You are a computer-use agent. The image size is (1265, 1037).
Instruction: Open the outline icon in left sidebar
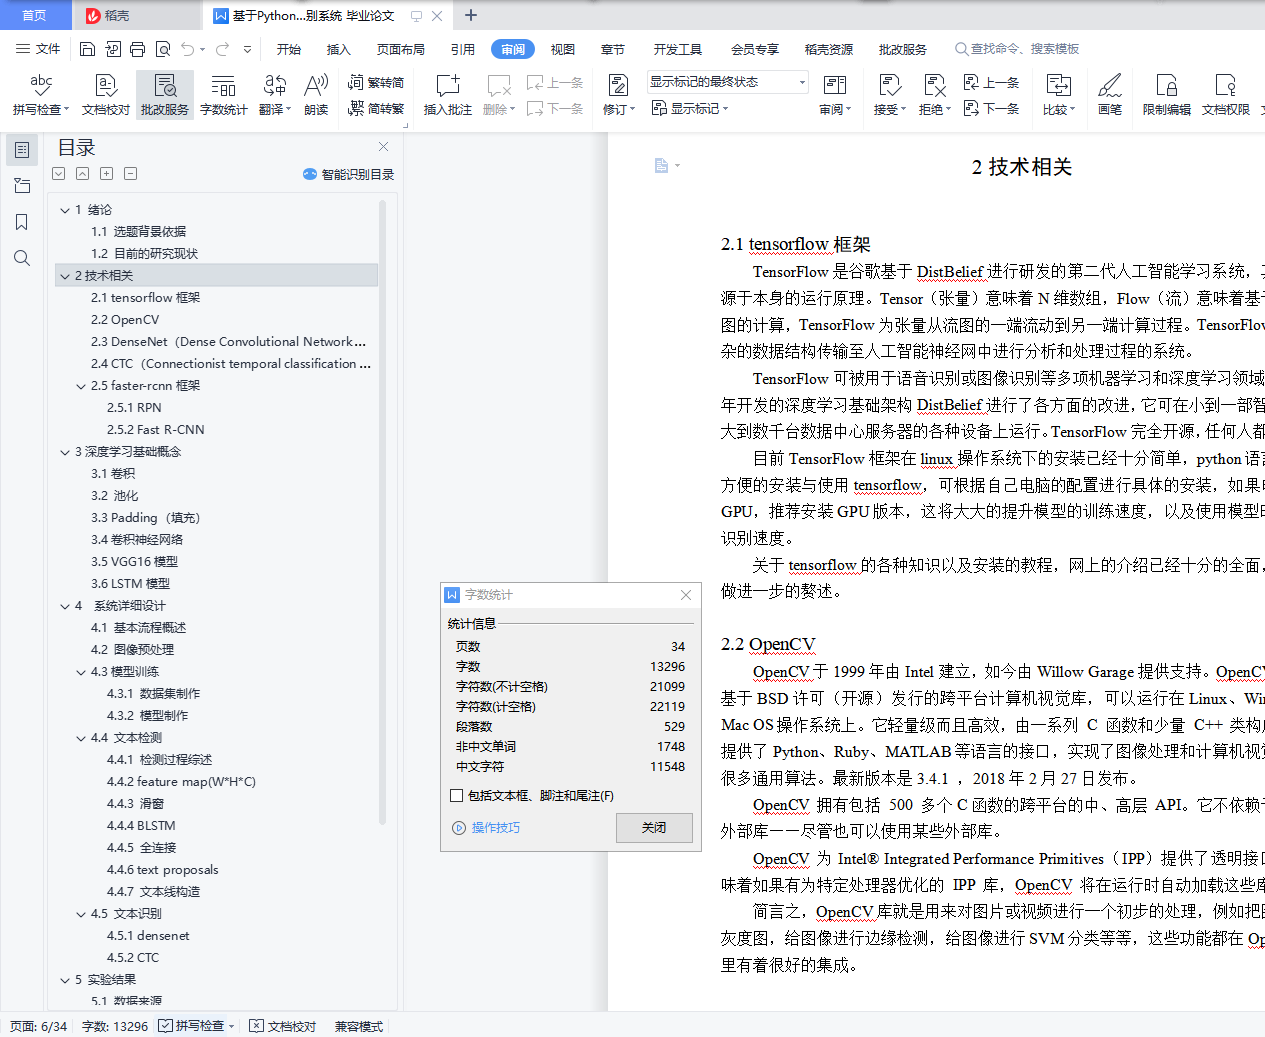[22, 150]
